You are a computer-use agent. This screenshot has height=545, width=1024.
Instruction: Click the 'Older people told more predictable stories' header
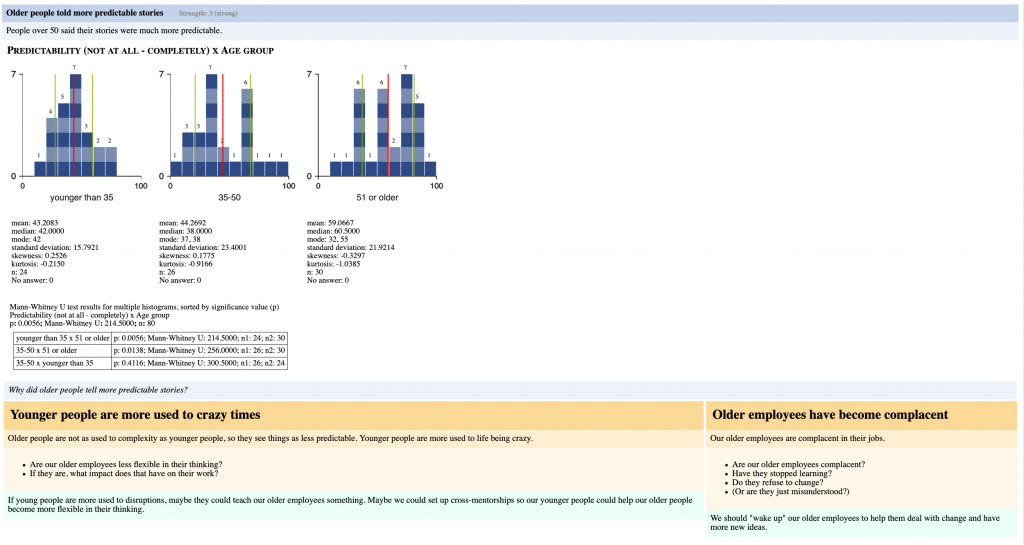[x=85, y=13]
